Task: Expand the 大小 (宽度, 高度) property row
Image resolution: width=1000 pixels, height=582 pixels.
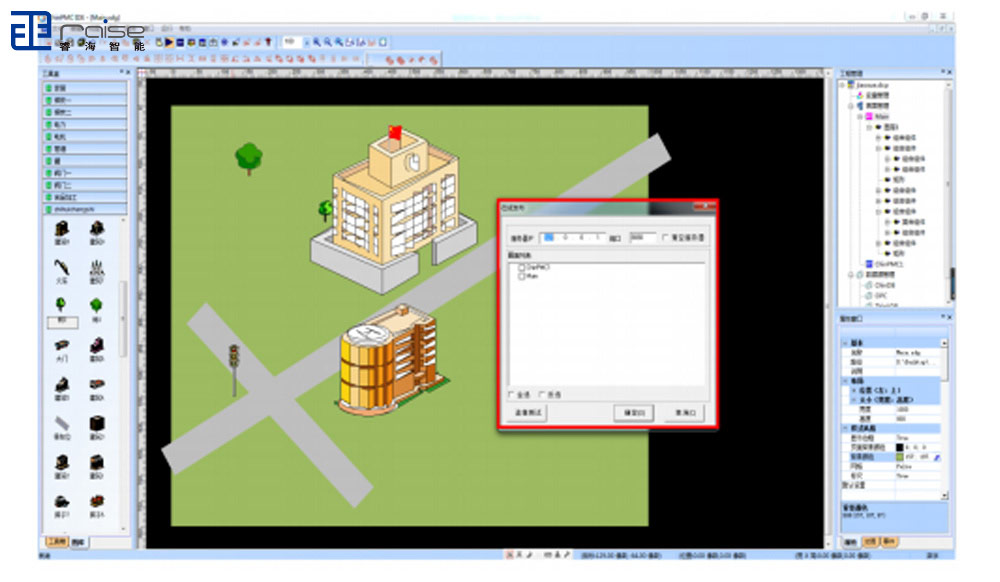Action: pos(854,400)
